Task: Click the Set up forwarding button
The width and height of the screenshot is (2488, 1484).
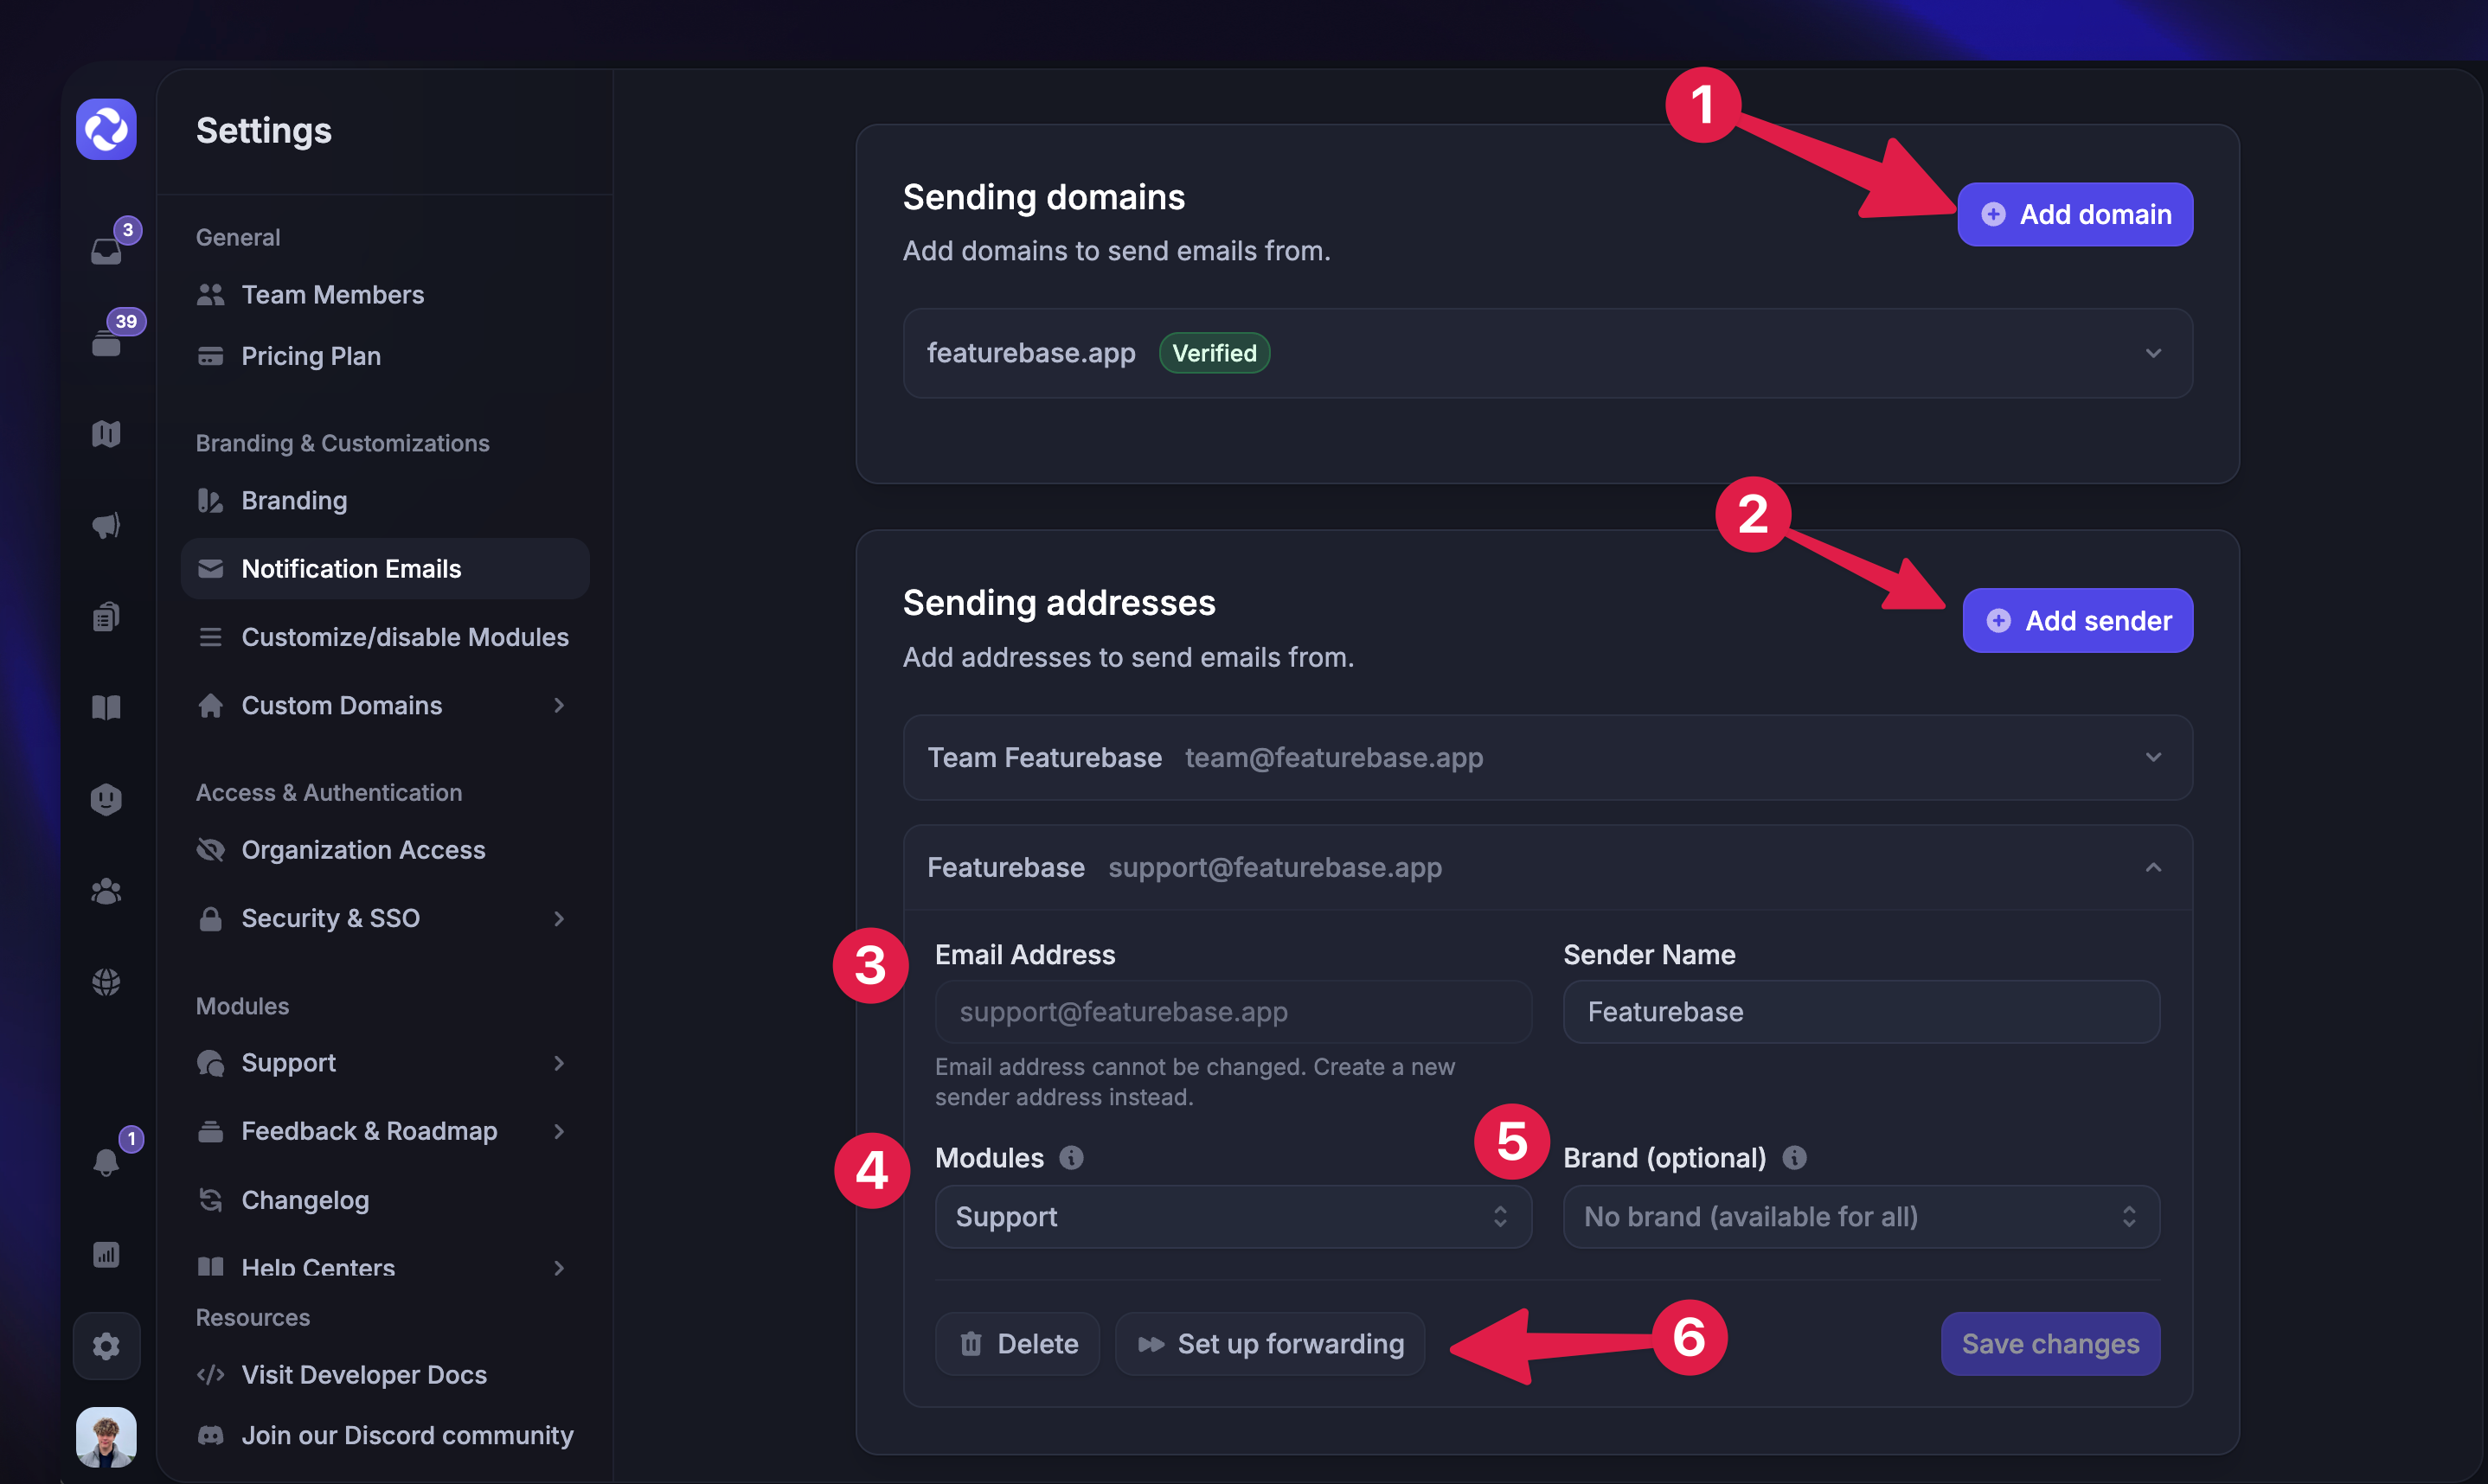Action: pyautogui.click(x=1270, y=1343)
